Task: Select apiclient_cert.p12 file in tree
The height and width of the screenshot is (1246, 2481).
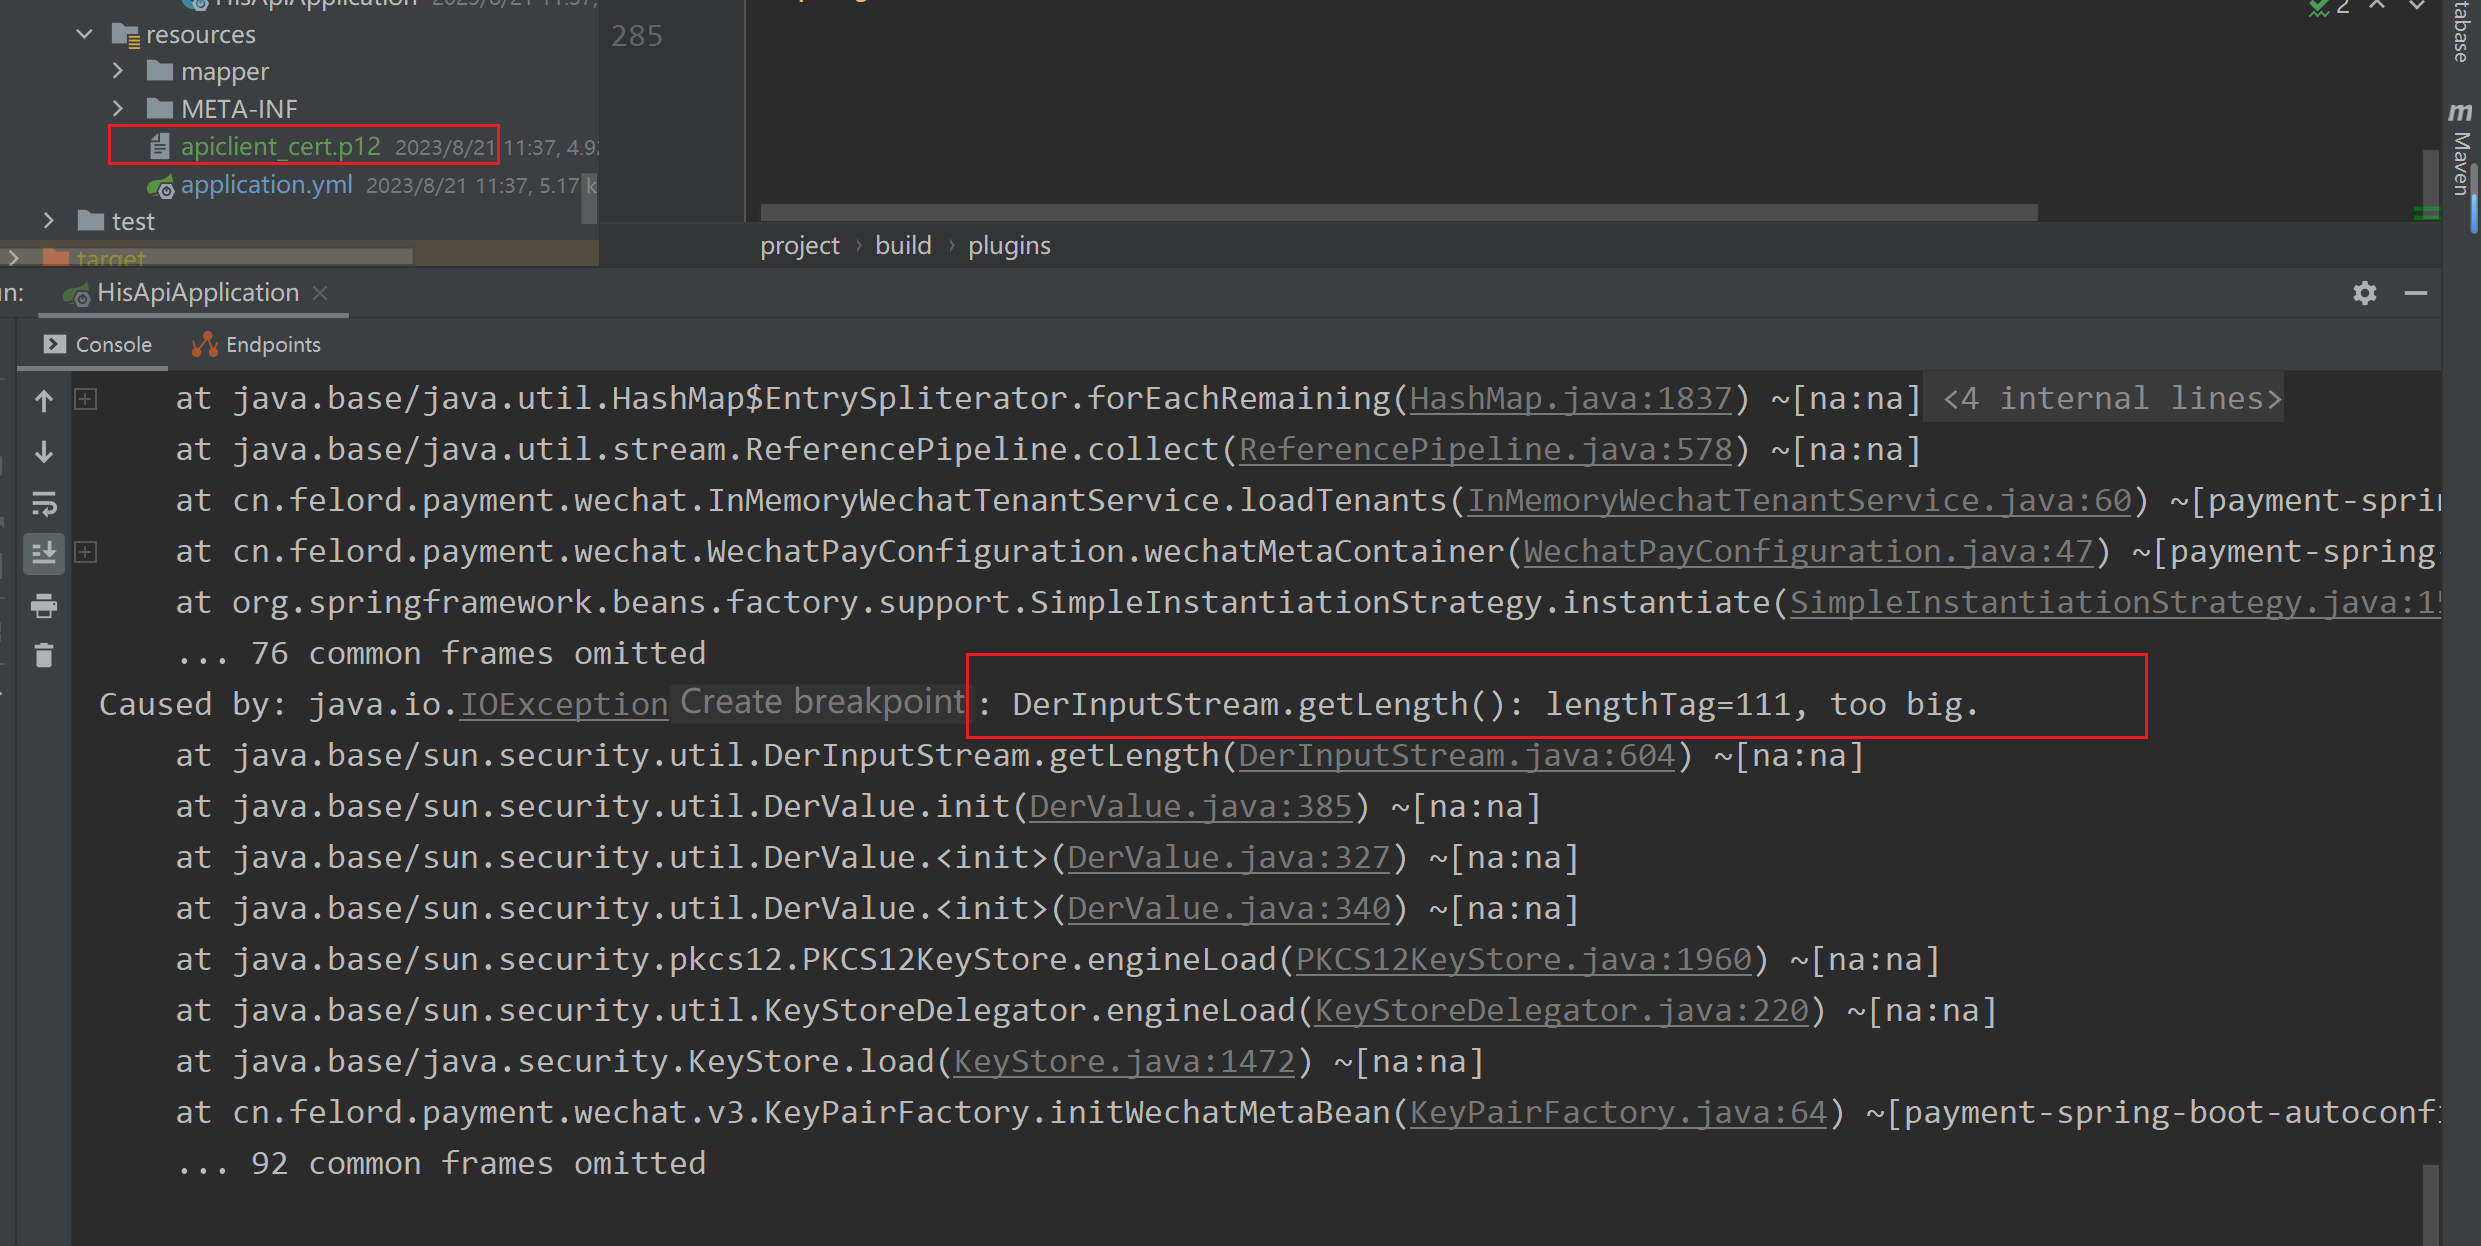Action: point(280,146)
